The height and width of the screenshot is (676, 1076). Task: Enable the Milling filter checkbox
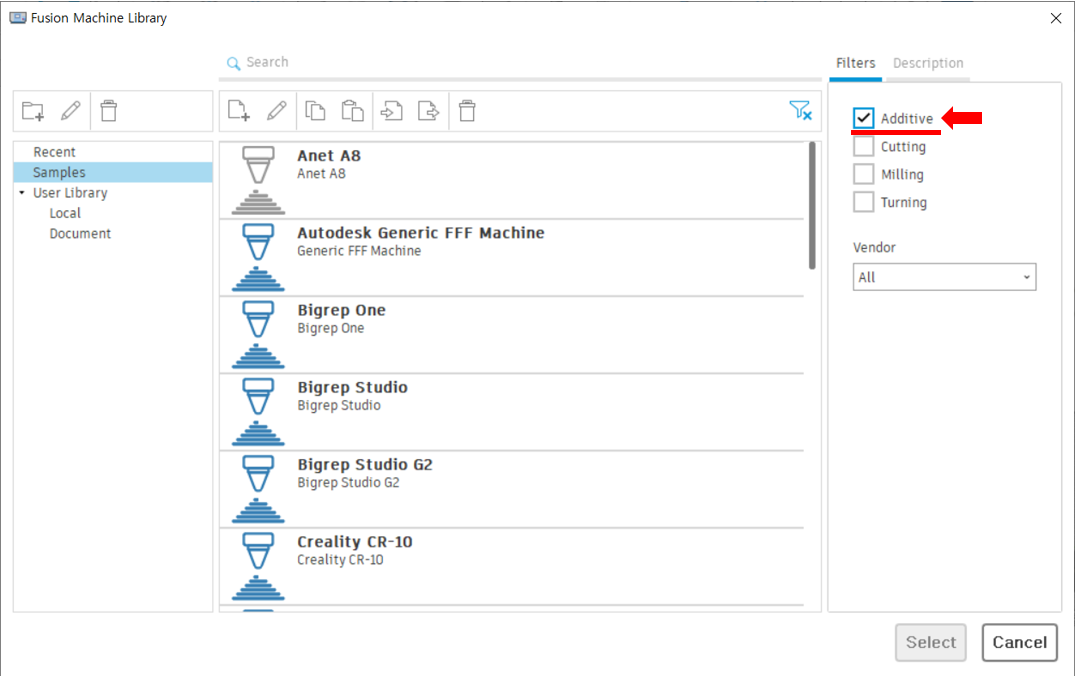click(x=863, y=174)
